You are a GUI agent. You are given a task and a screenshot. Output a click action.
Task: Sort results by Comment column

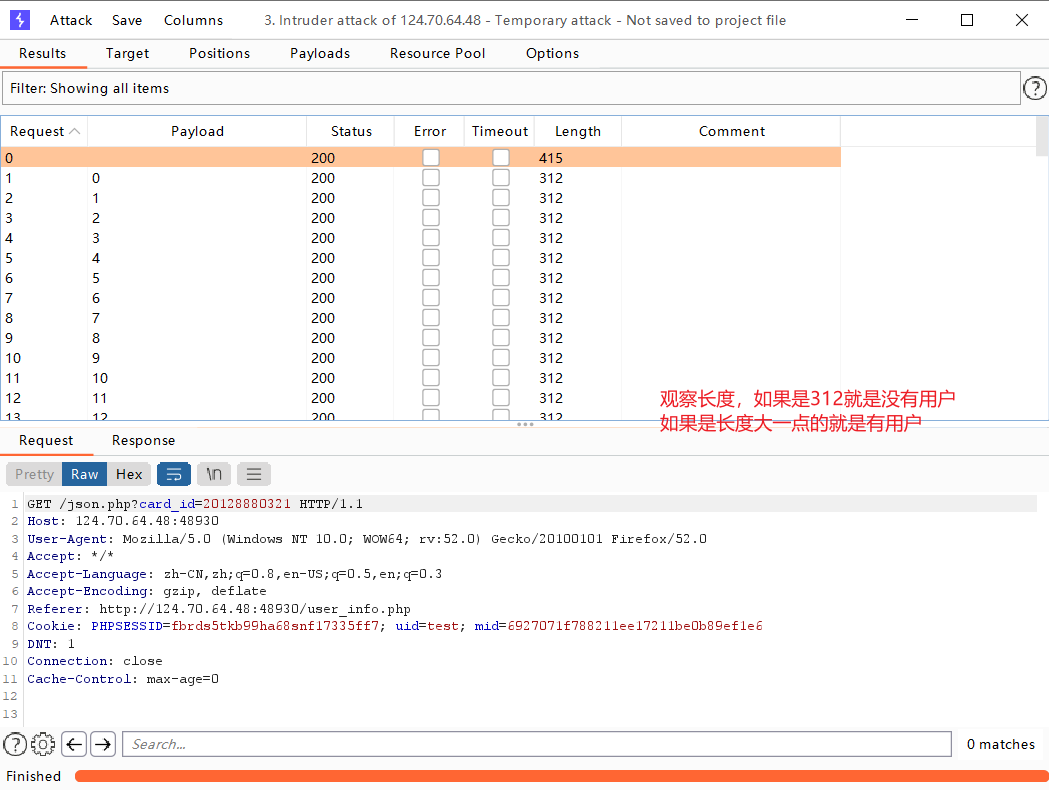(731, 131)
